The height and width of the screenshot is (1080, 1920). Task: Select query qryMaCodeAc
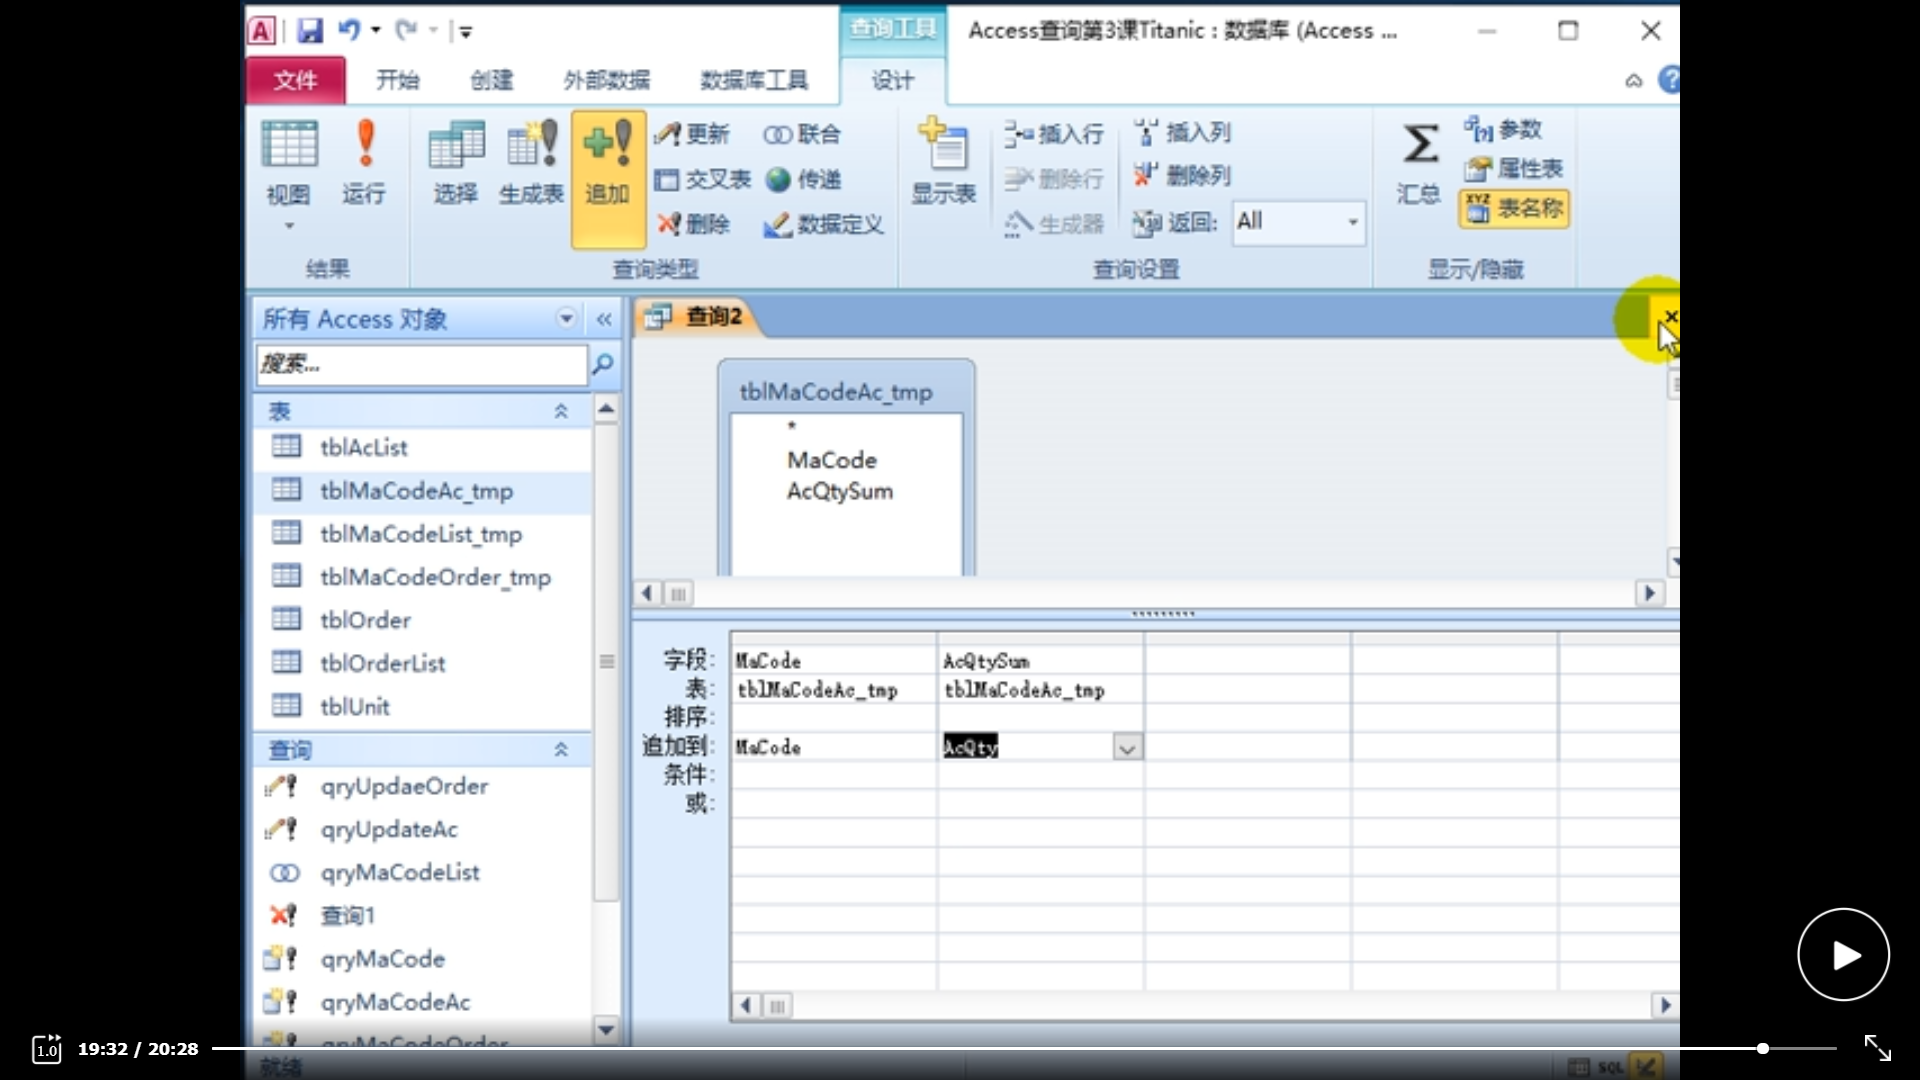tap(424, 1001)
